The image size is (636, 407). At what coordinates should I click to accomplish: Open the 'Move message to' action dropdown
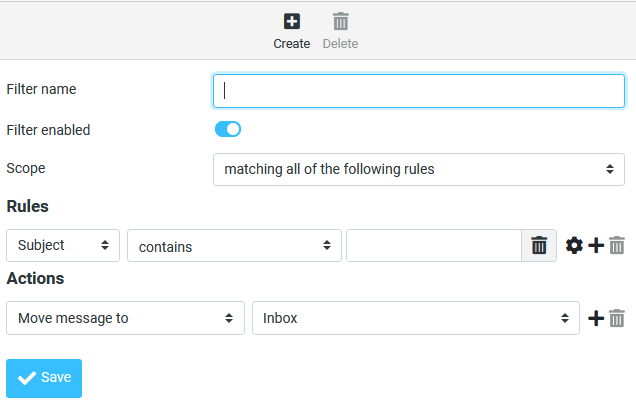click(125, 318)
